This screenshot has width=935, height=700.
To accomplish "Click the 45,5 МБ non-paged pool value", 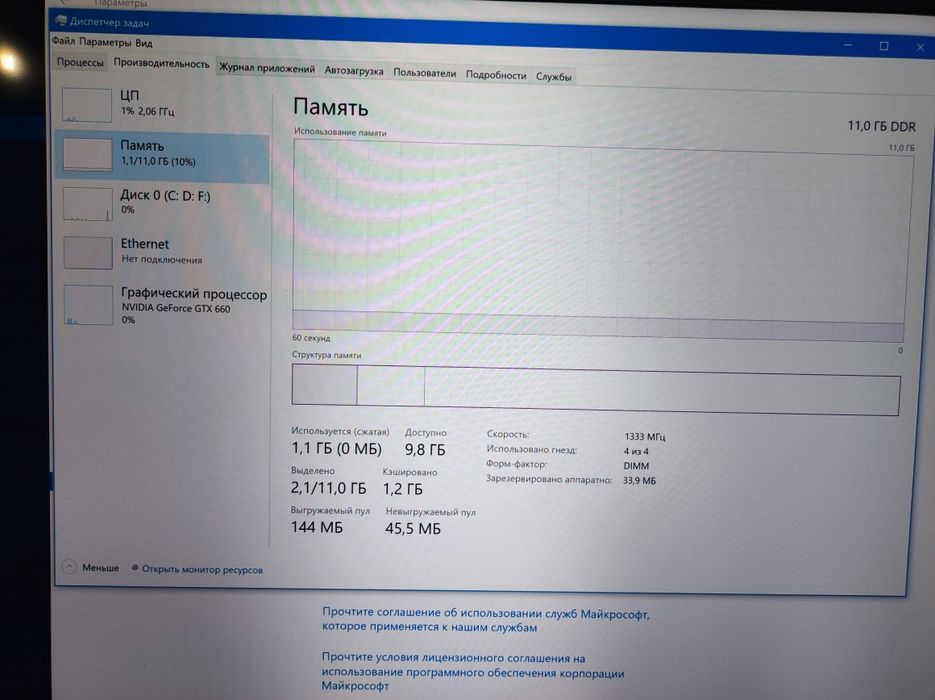I will point(413,528).
